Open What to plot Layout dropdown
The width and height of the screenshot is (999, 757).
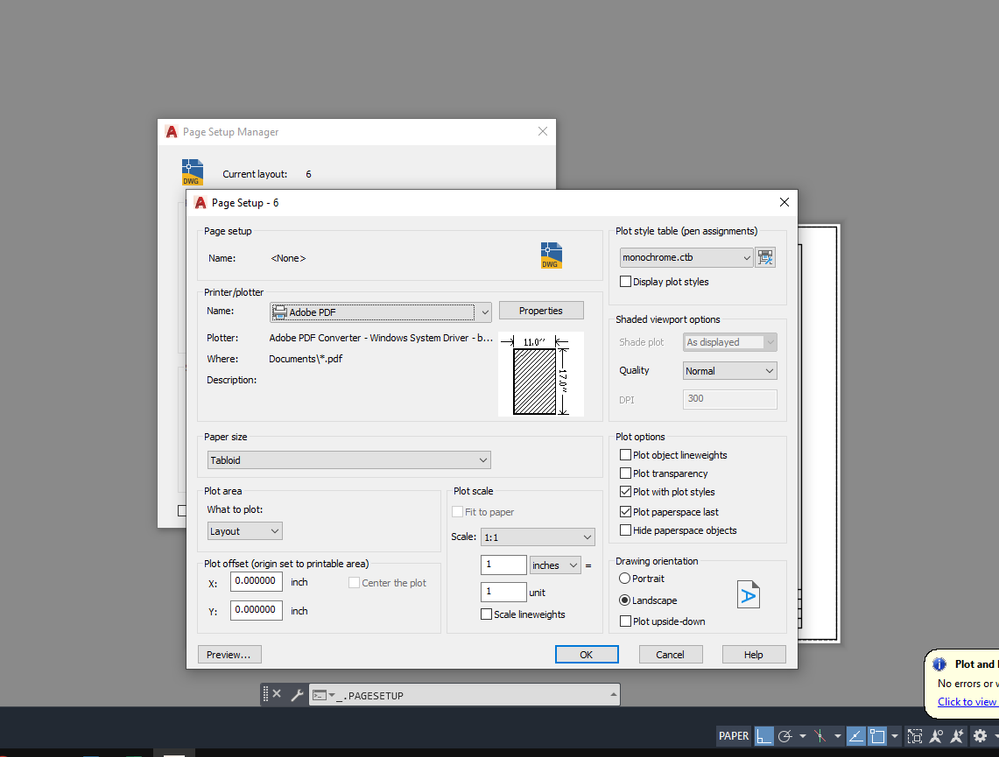pyautogui.click(x=245, y=531)
